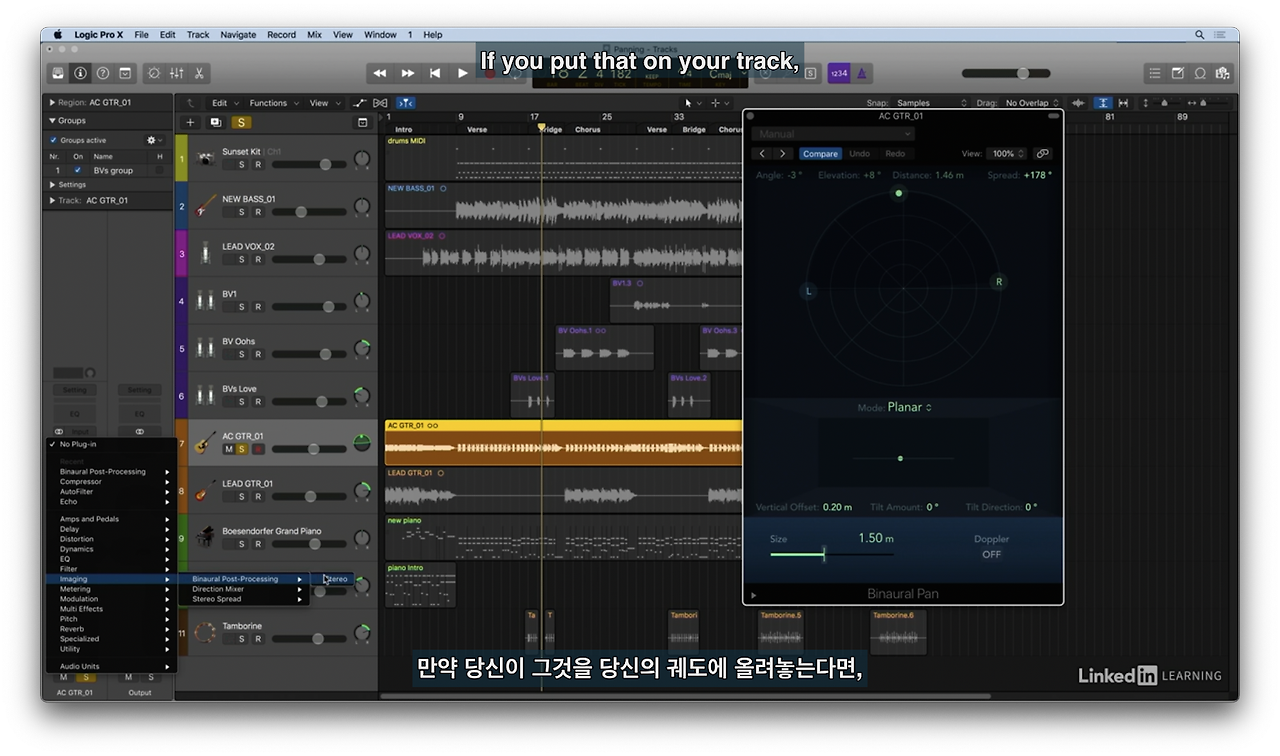1280x756 pixels.
Task: Toggle Waveform Zoom button
Action: [1078, 103]
